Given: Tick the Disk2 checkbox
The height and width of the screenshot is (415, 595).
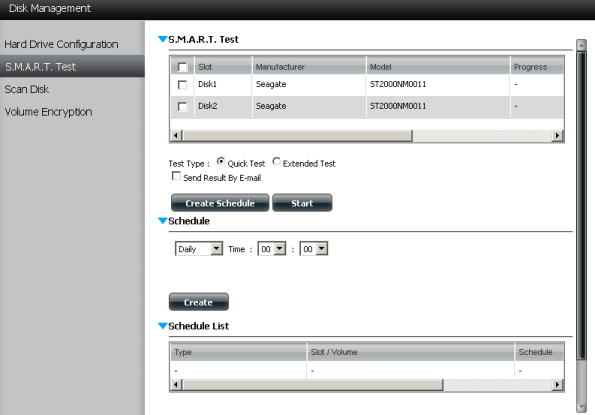Looking at the screenshot, I should pos(183,107).
